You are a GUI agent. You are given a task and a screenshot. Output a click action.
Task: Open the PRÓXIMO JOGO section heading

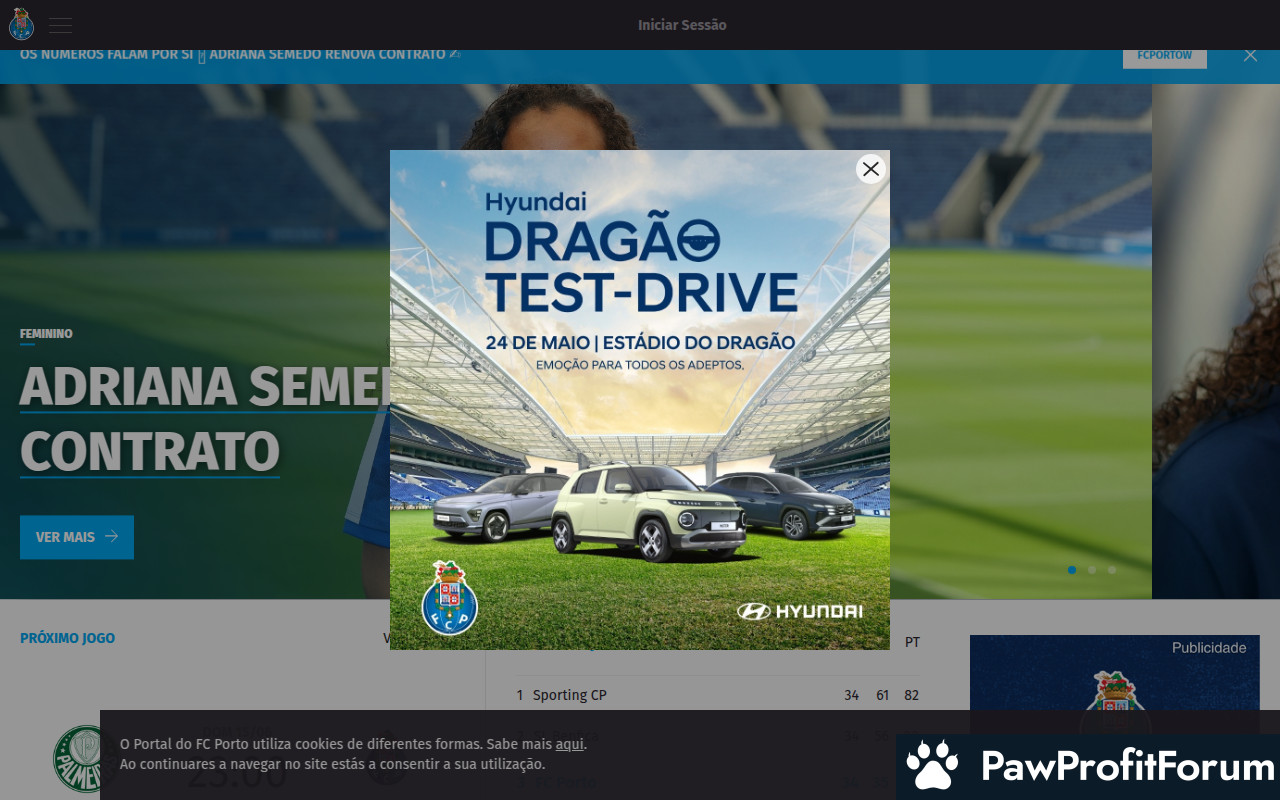pos(67,638)
